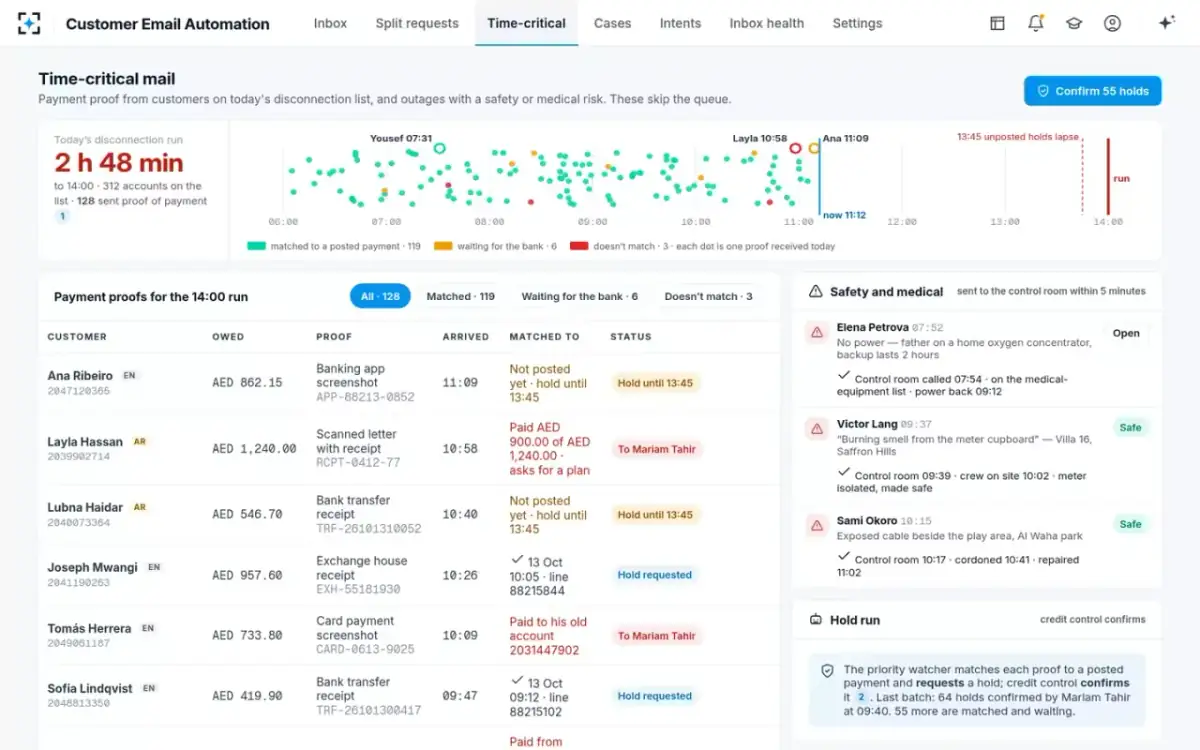The width and height of the screenshot is (1200, 750).
Task: Filter by Matched · 119
Action: pyautogui.click(x=460, y=296)
